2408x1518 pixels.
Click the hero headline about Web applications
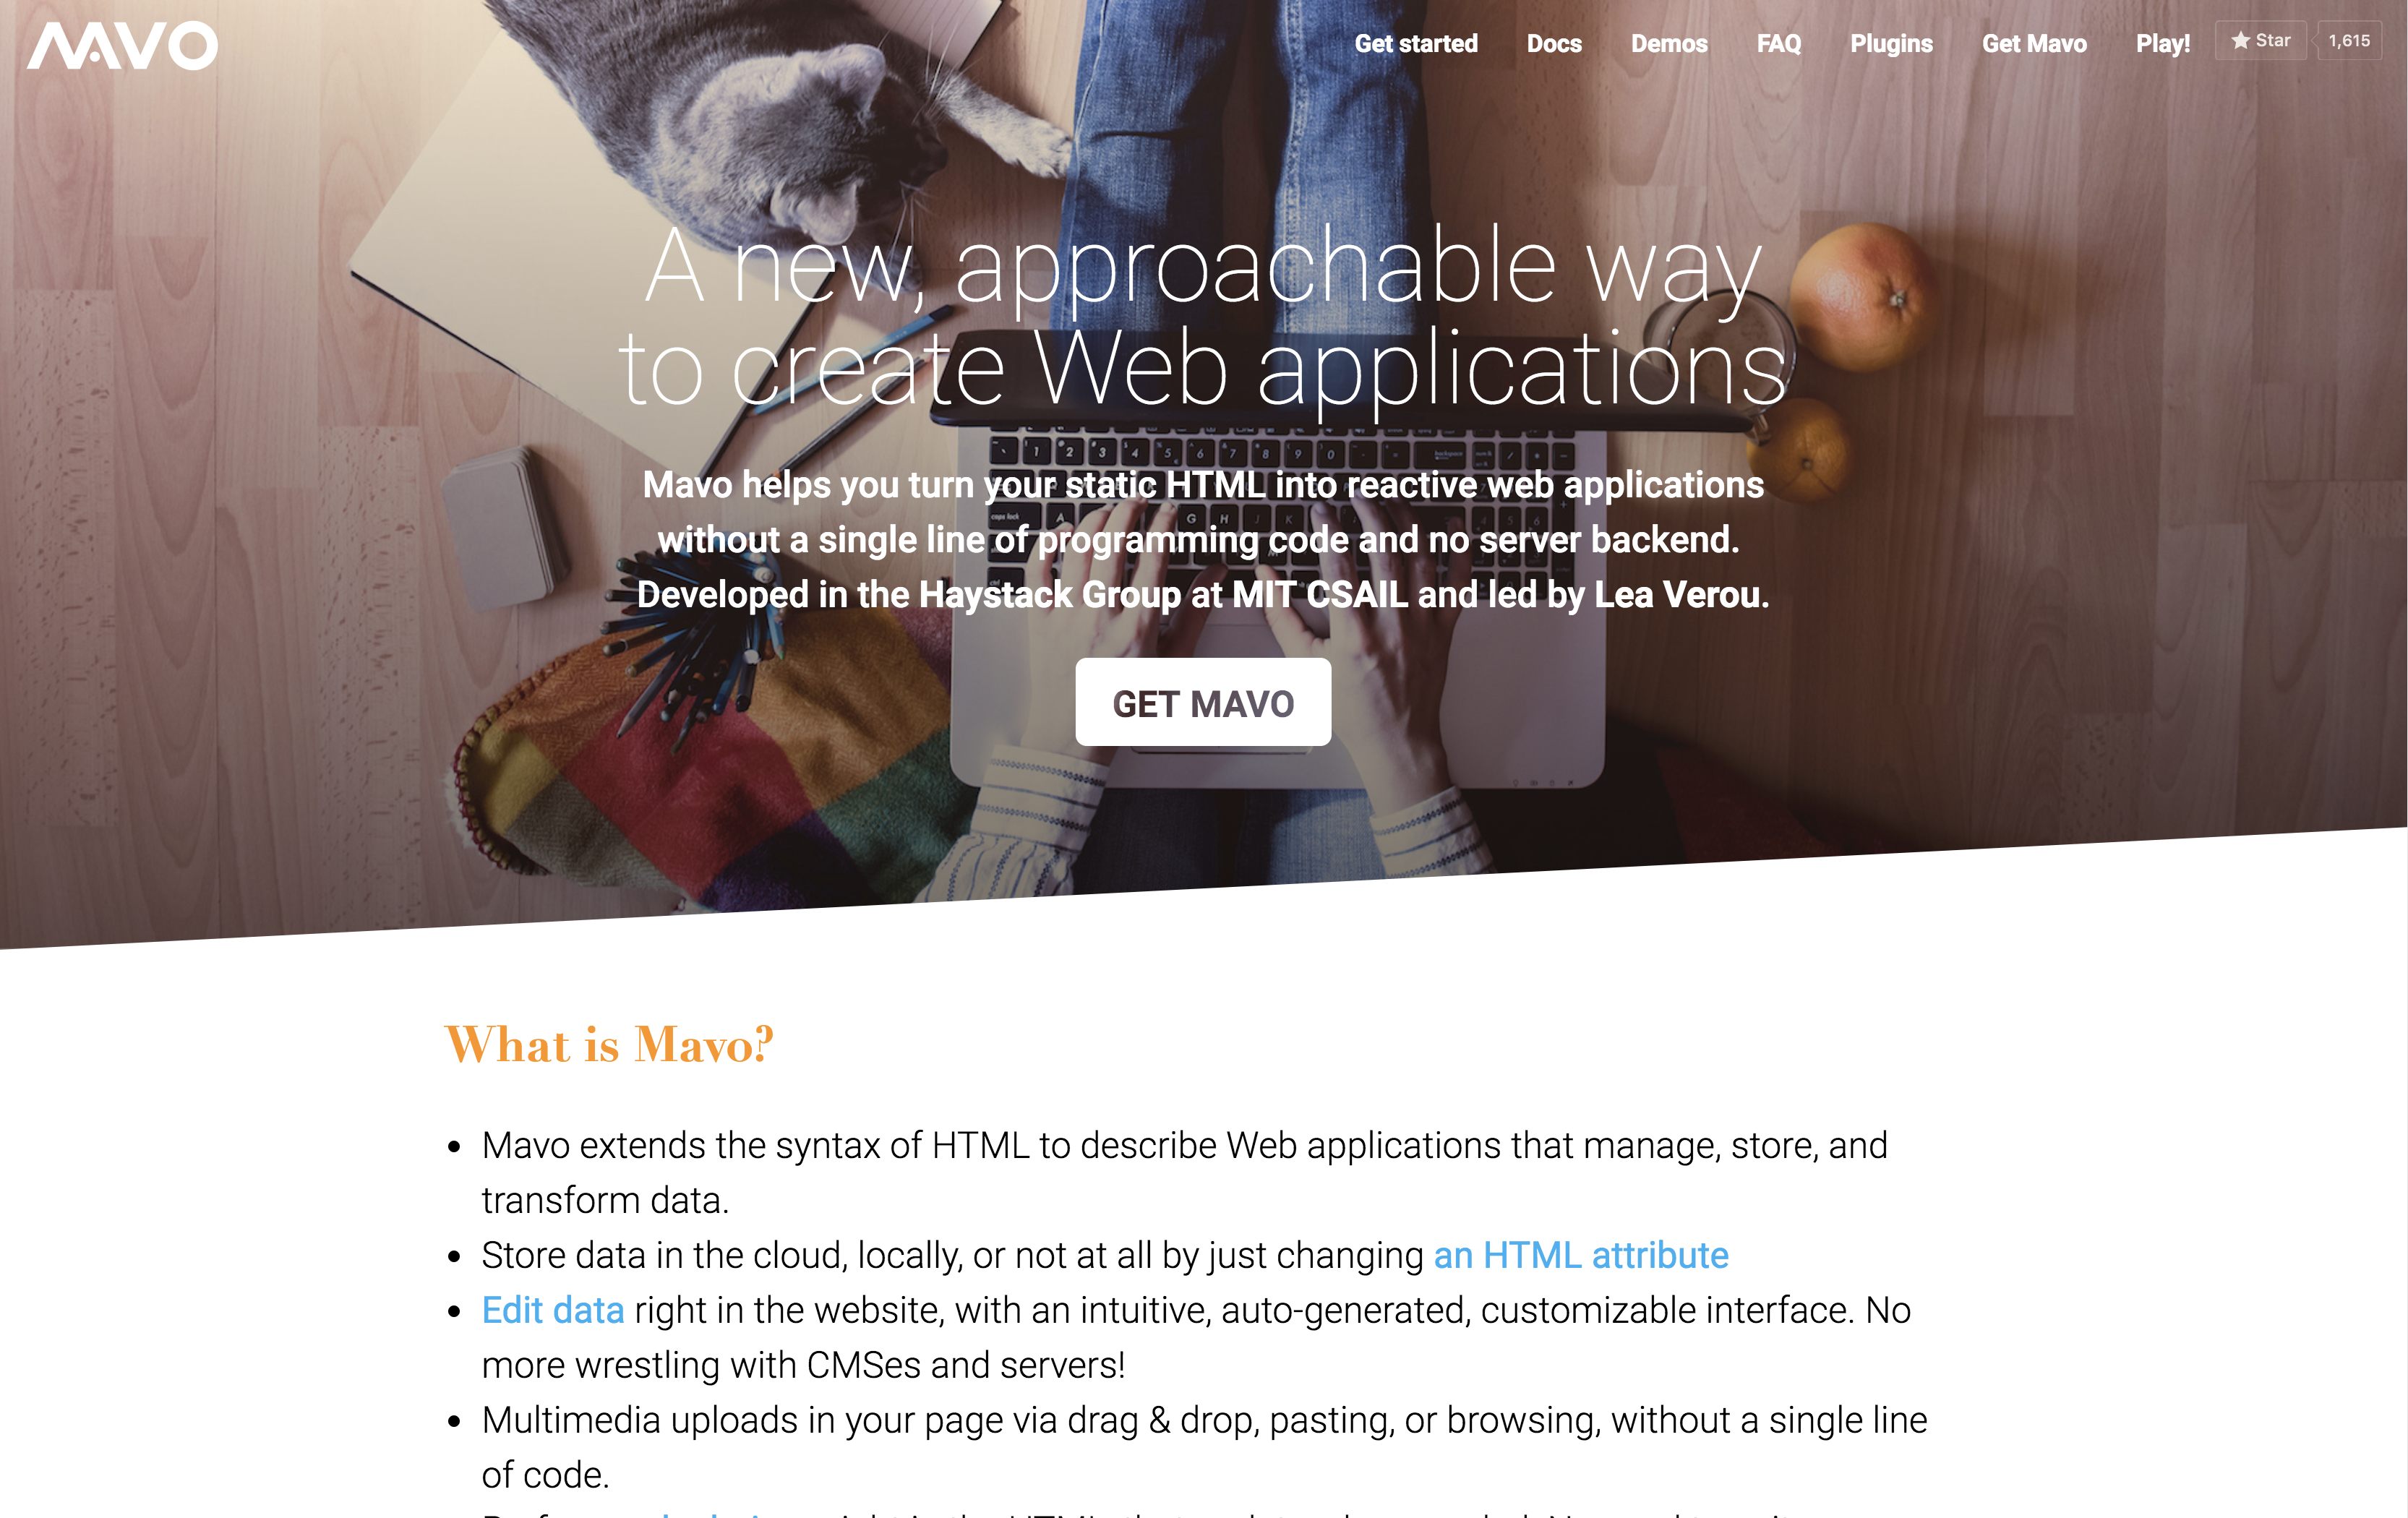pos(1203,317)
